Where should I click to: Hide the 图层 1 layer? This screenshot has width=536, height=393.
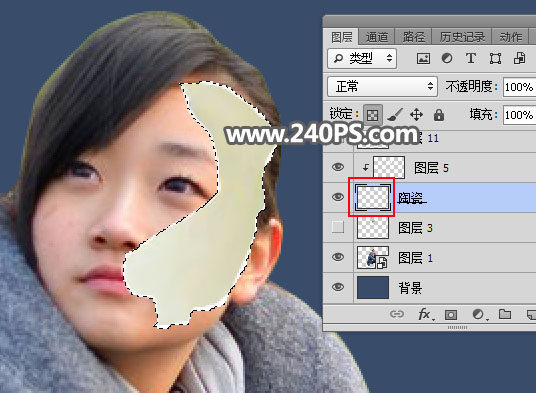tap(338, 257)
